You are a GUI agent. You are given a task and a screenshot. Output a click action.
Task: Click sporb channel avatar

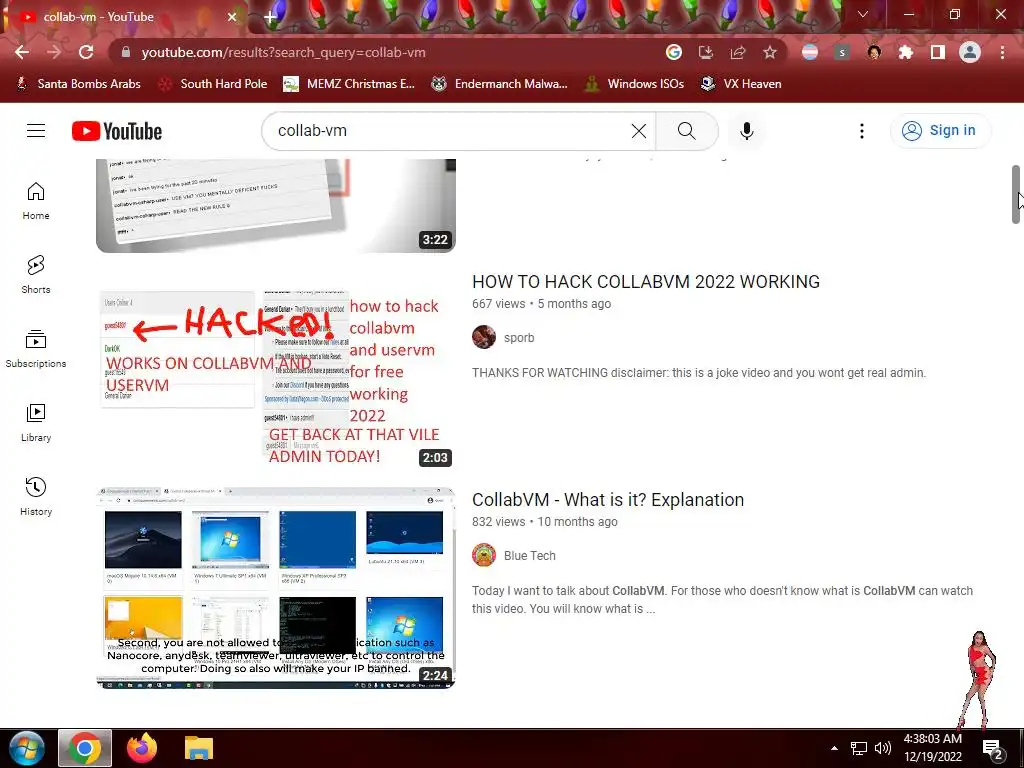(484, 337)
